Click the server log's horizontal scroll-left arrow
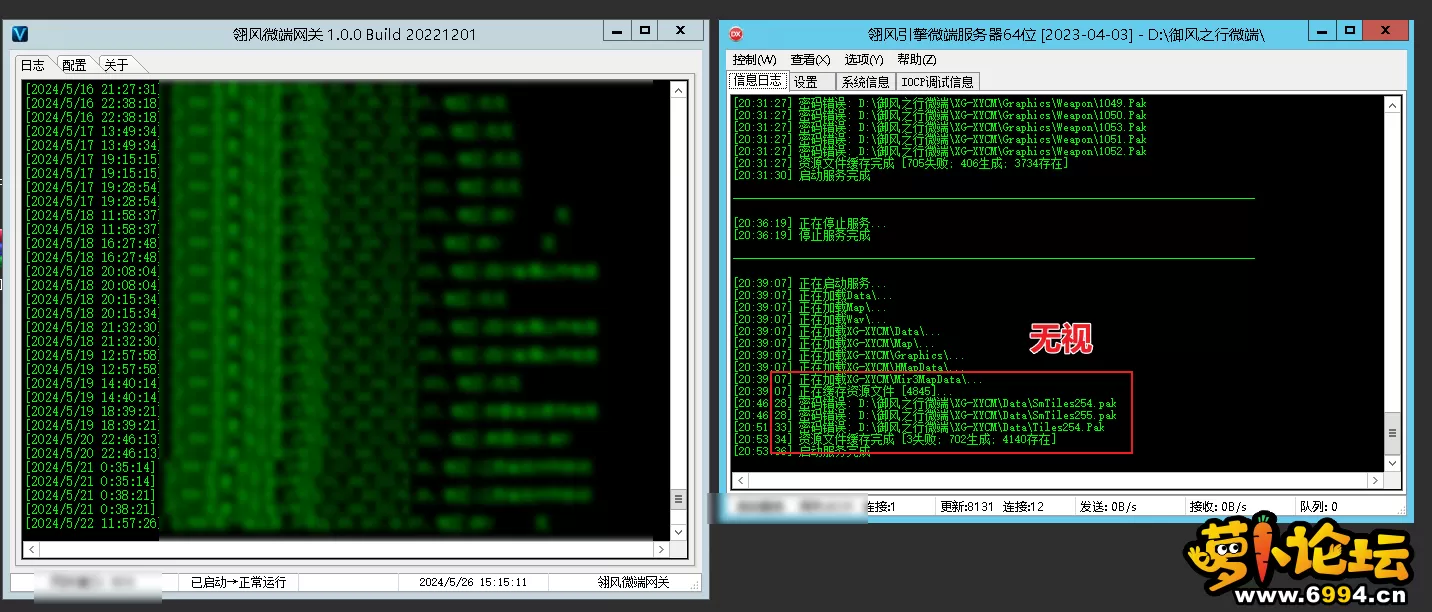Screen dimensions: 1432x612 tap(741, 481)
